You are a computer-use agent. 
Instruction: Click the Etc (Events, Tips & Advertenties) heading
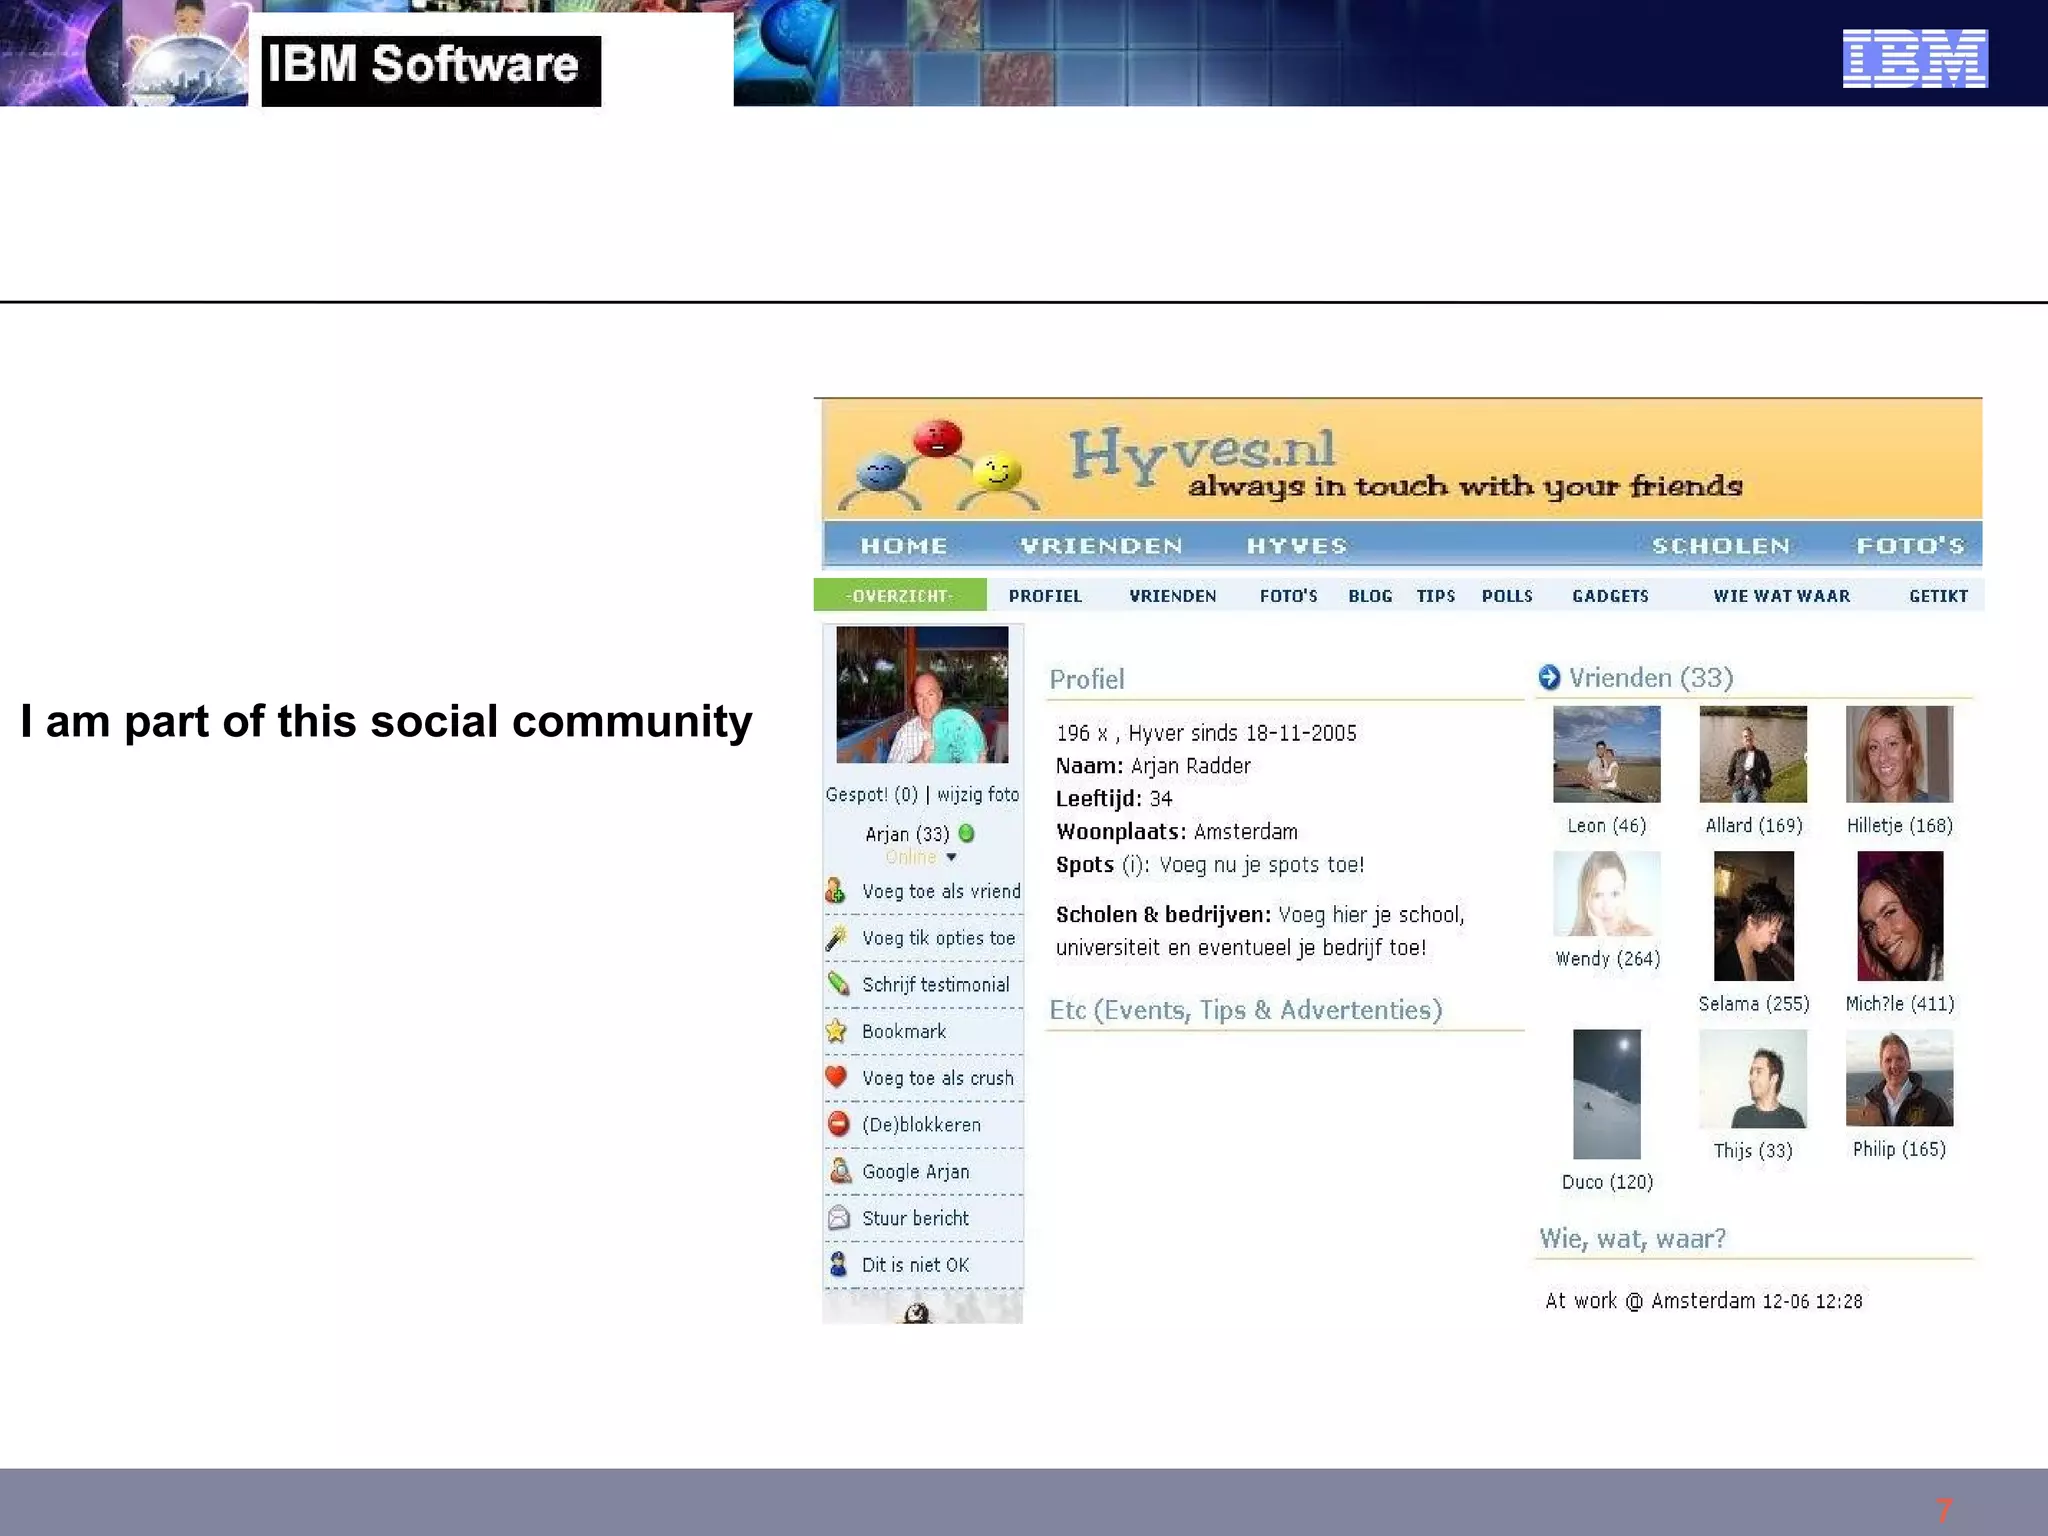(1245, 1010)
